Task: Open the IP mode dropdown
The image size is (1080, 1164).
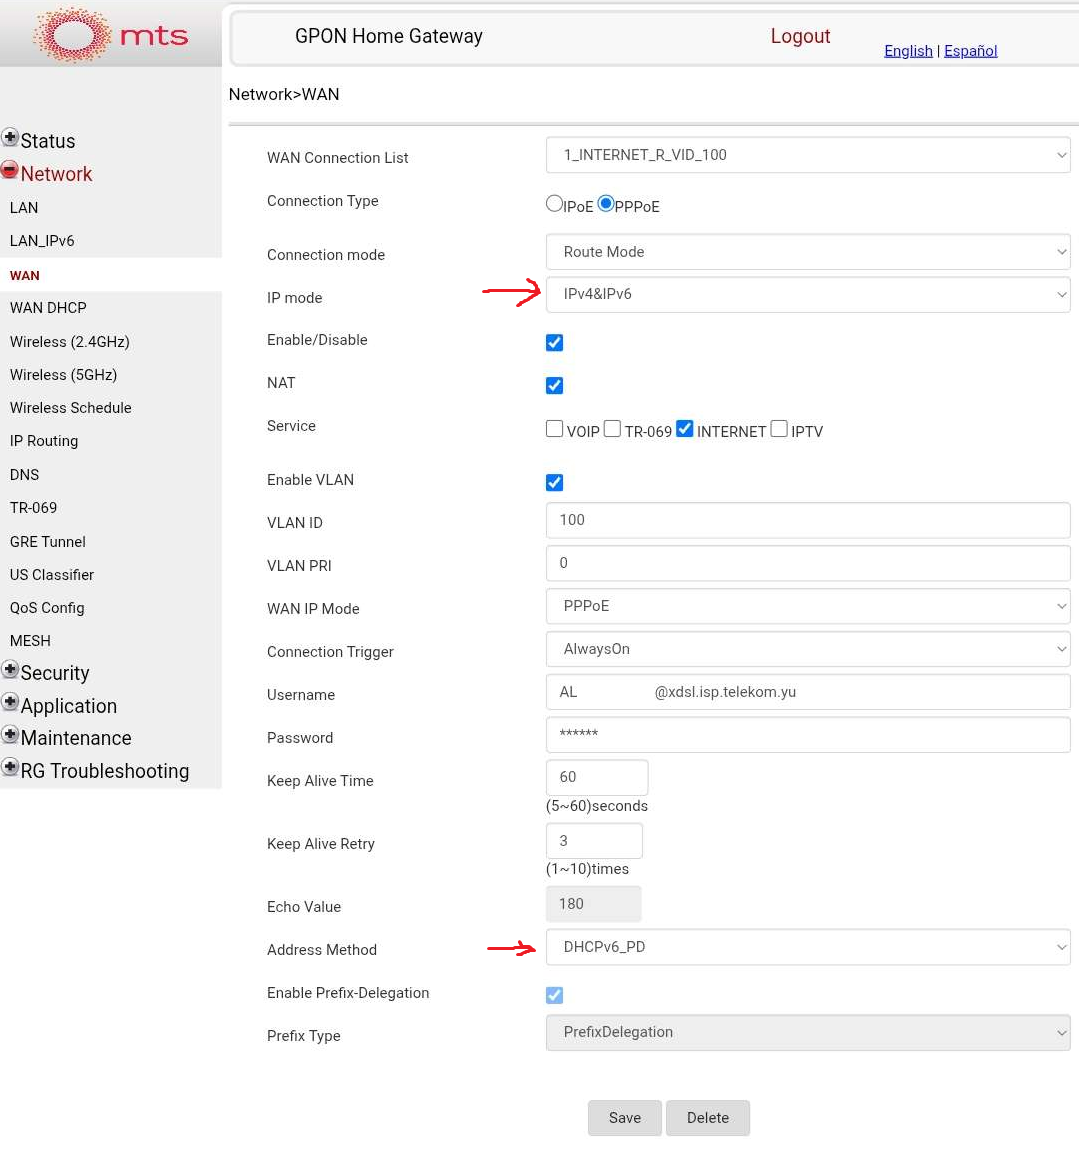Action: [807, 294]
